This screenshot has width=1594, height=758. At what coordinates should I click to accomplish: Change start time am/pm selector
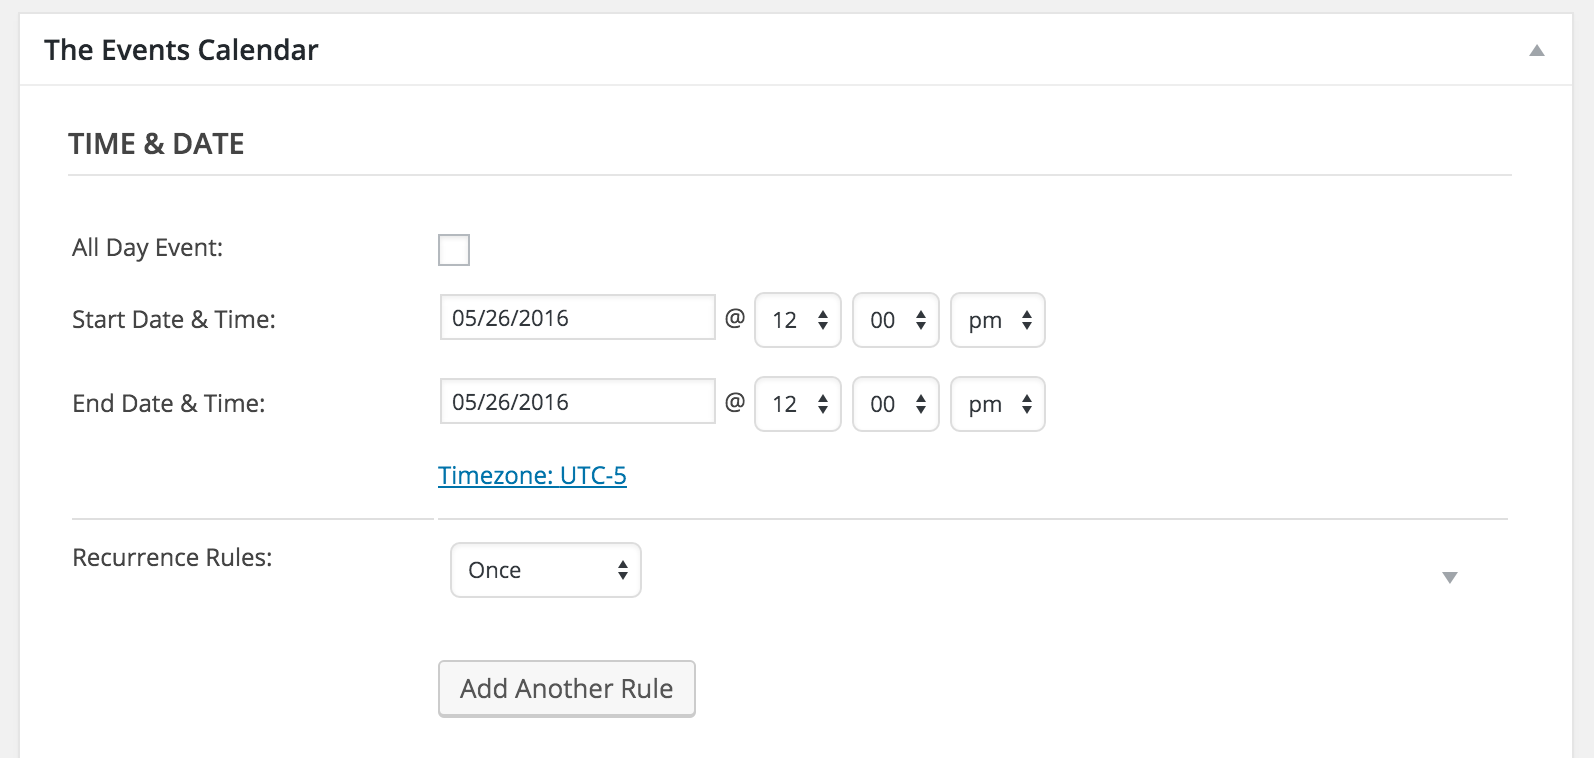pyautogui.click(x=998, y=320)
